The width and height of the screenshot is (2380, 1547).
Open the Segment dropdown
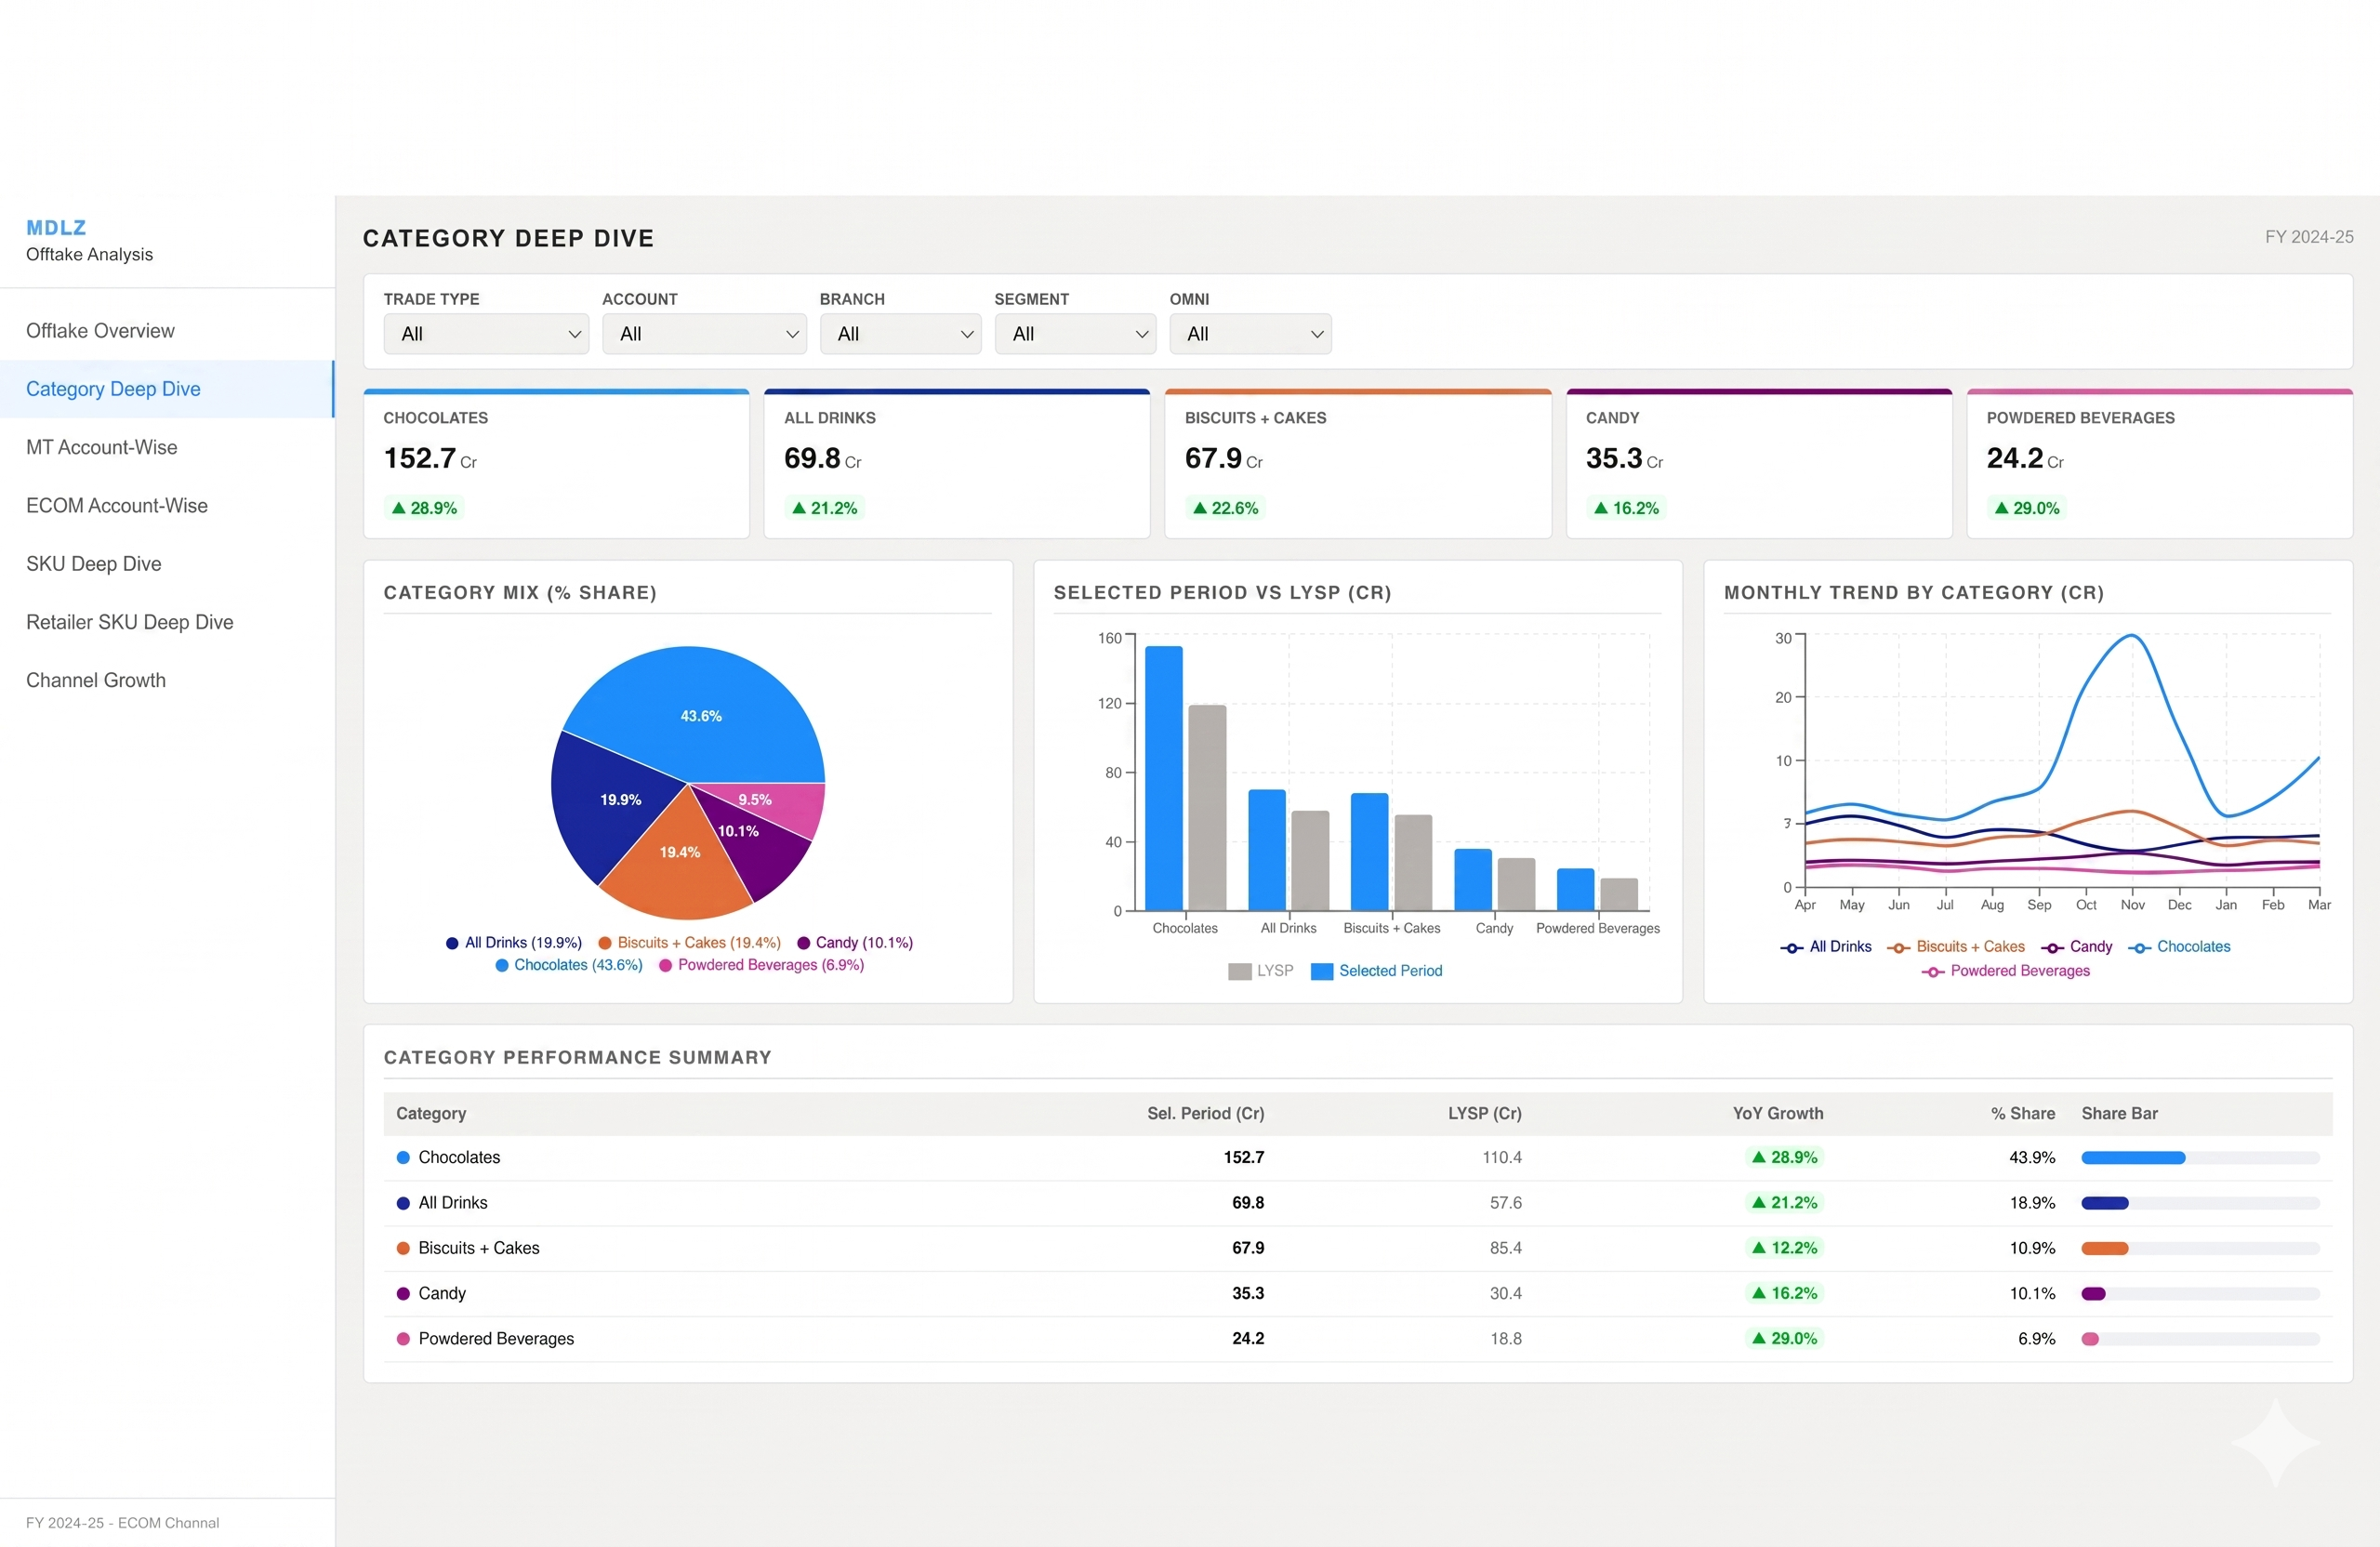(x=1075, y=334)
